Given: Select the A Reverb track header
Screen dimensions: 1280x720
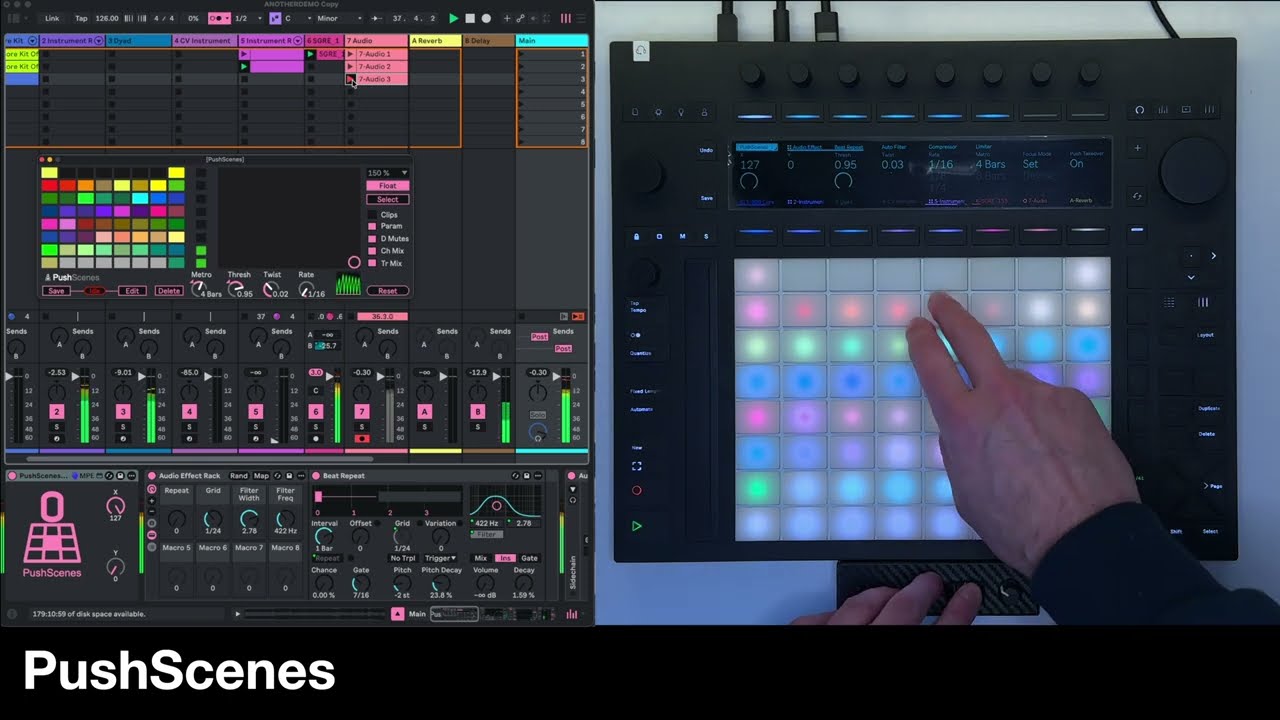Looking at the screenshot, I should 435,41.
